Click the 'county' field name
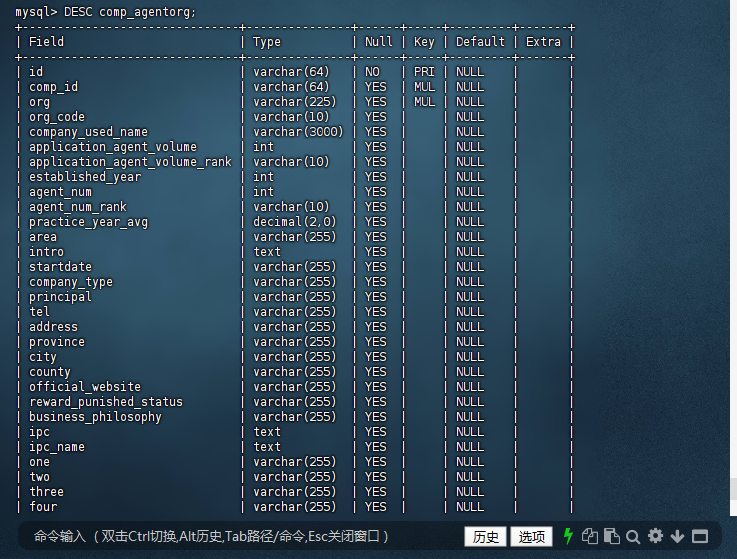Screen dimensions: 737x559 click(x=50, y=372)
